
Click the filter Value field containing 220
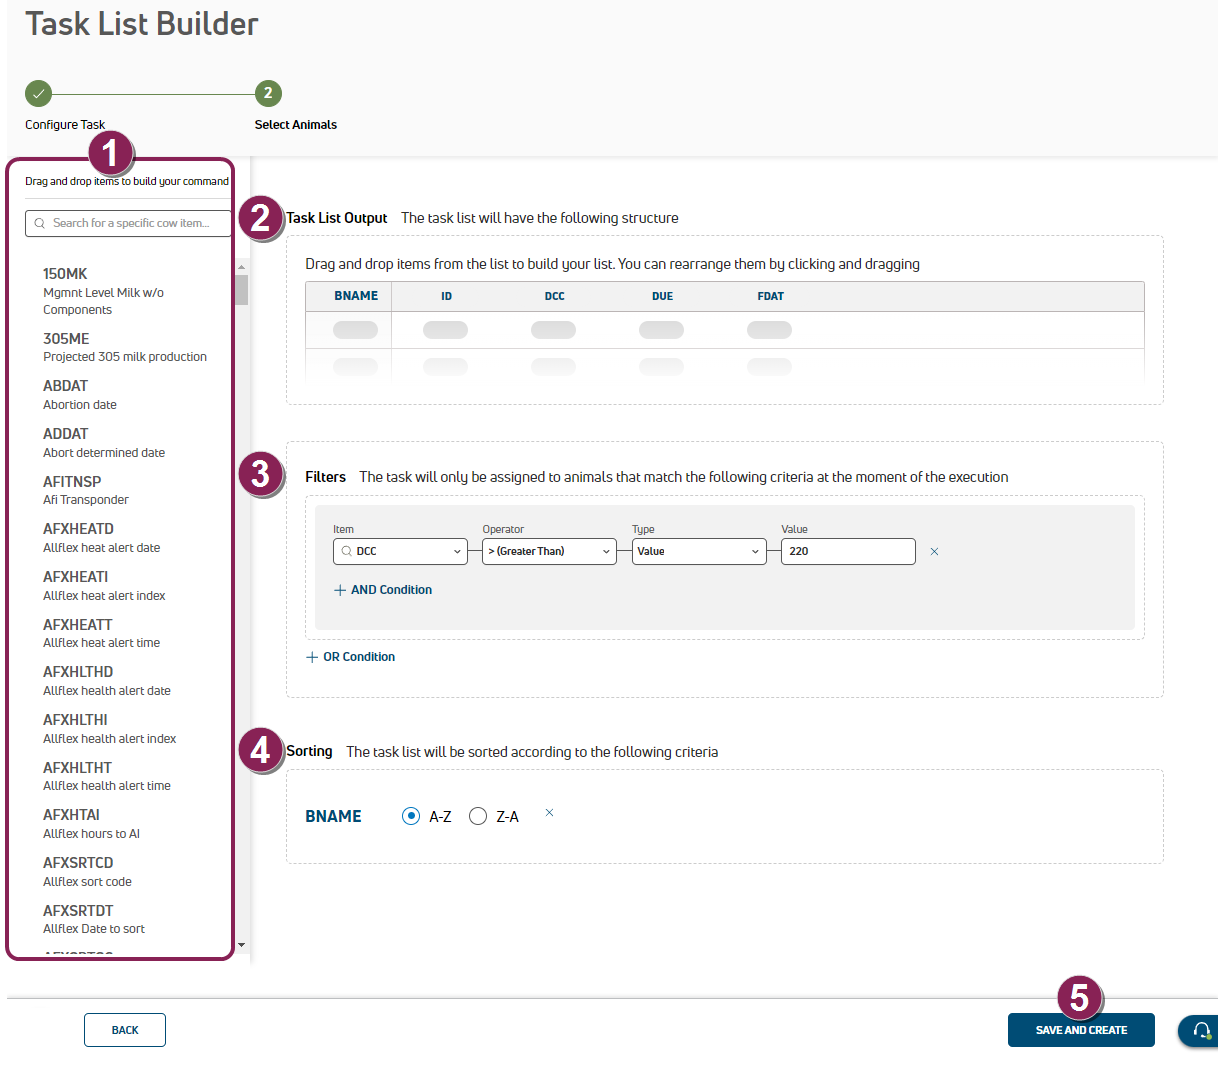[848, 551]
